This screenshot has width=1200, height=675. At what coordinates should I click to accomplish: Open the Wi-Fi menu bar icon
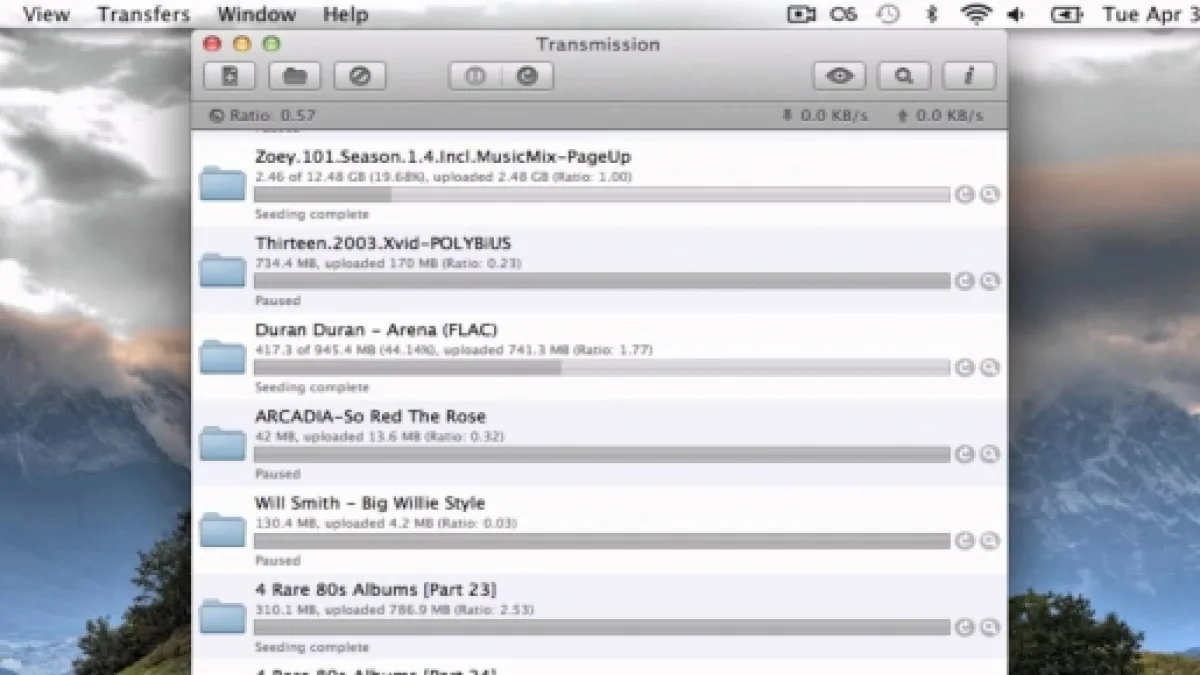coord(975,14)
